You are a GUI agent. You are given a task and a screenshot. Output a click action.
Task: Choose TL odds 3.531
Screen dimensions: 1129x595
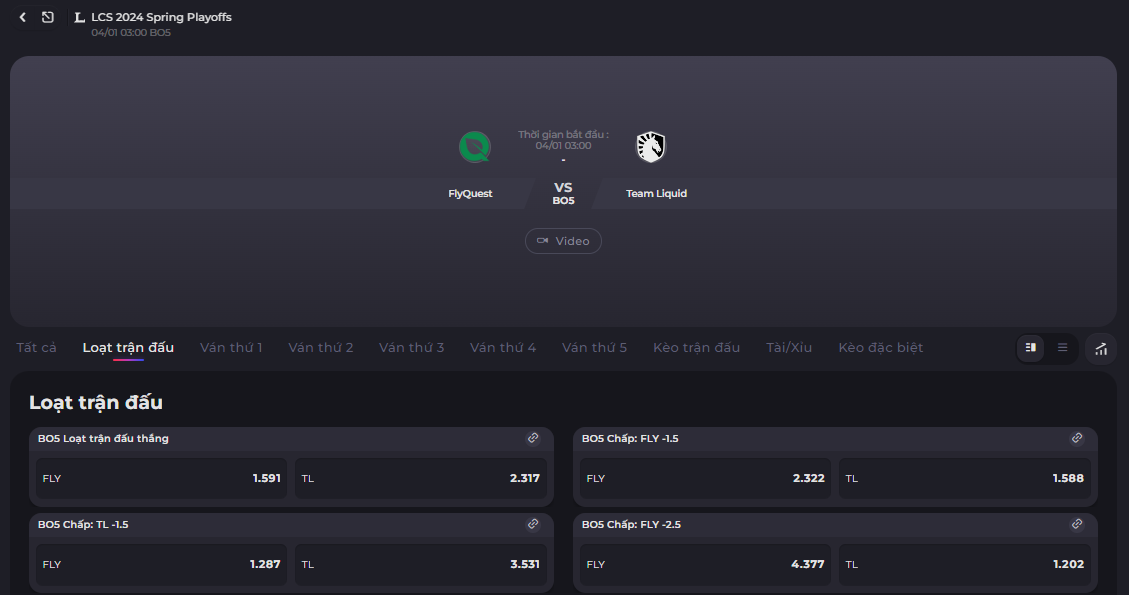coord(420,565)
